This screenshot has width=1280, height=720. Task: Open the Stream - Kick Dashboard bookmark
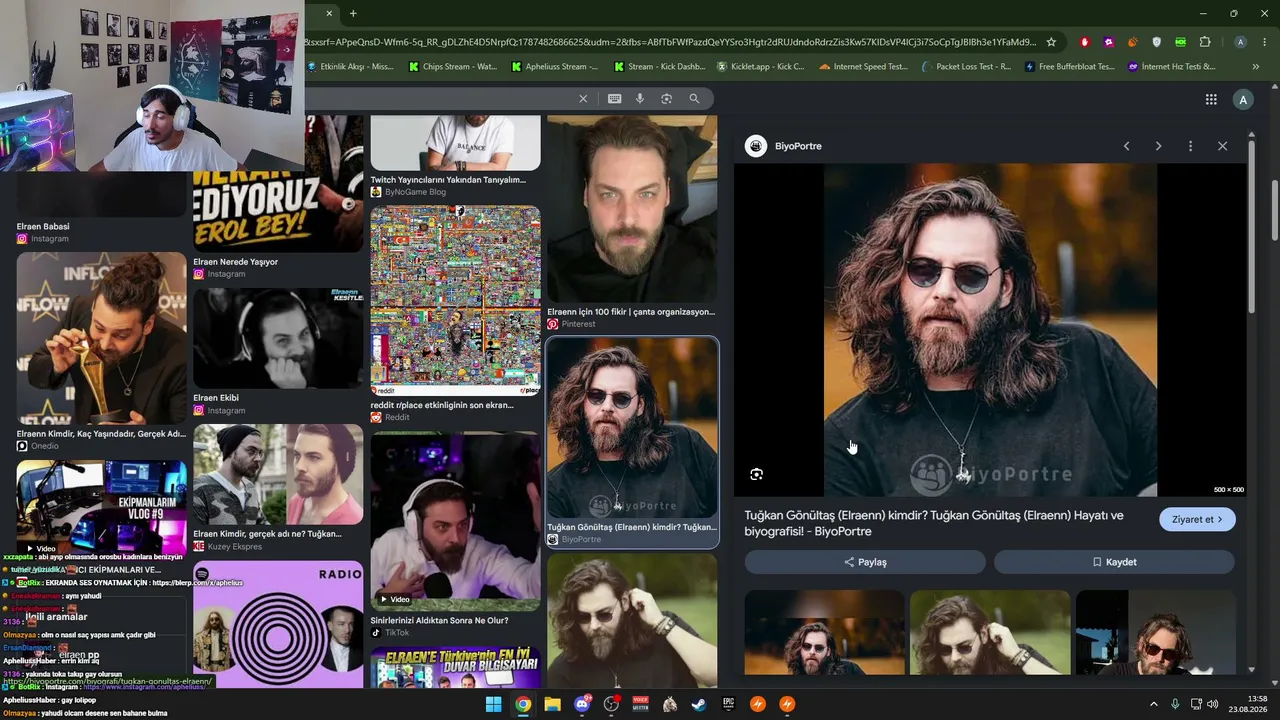click(659, 67)
